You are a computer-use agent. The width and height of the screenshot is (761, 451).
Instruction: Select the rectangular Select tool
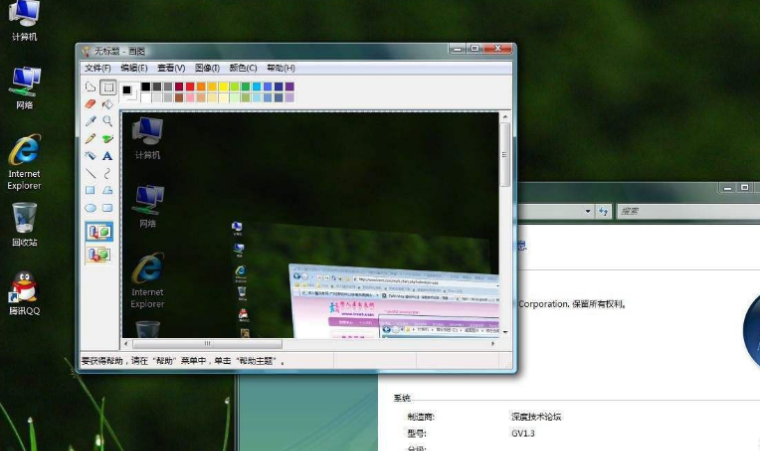(x=107, y=87)
